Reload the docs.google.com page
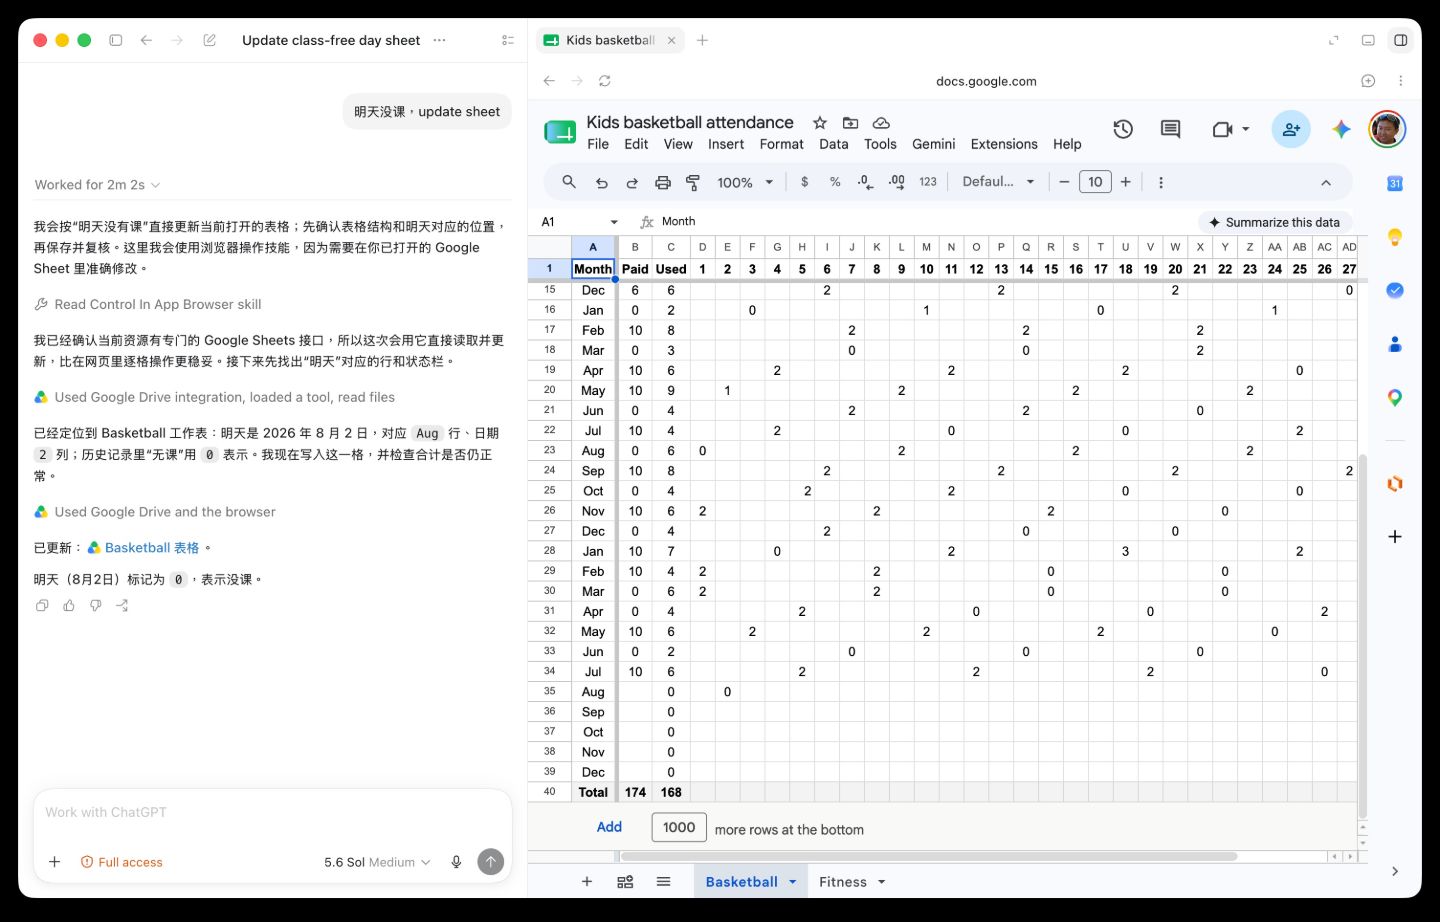The height and width of the screenshot is (922, 1440). click(x=604, y=81)
